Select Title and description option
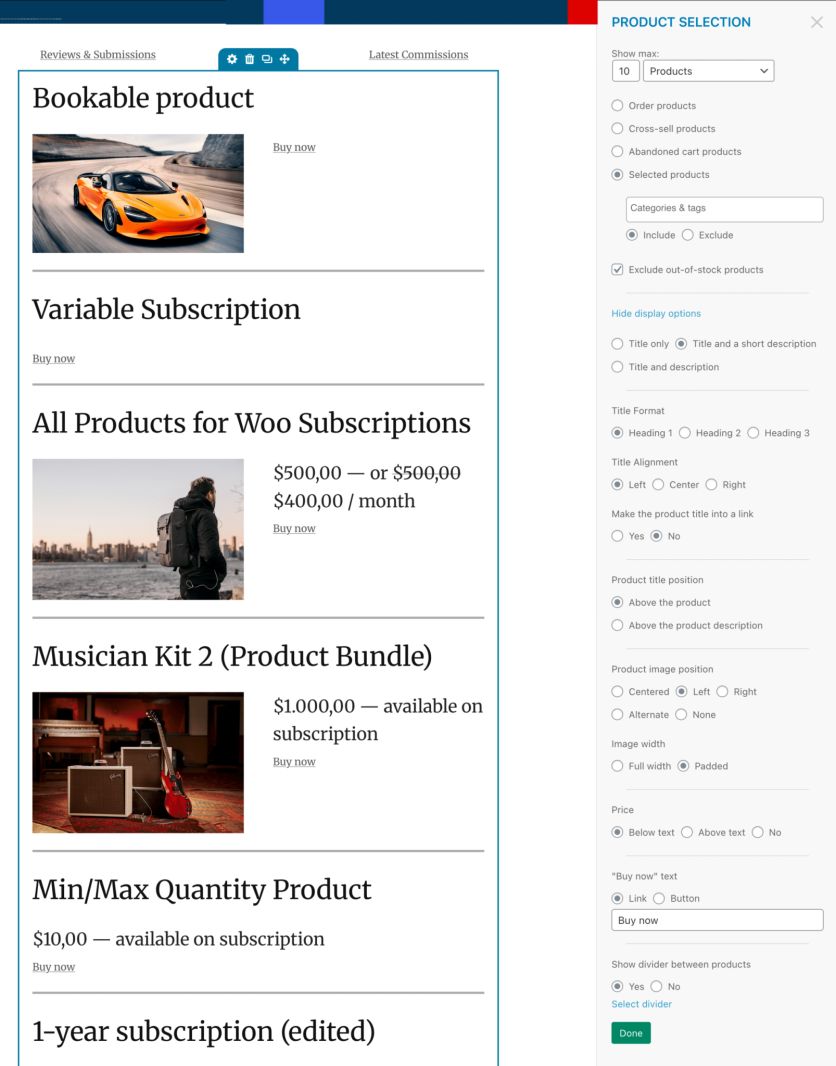 click(617, 367)
